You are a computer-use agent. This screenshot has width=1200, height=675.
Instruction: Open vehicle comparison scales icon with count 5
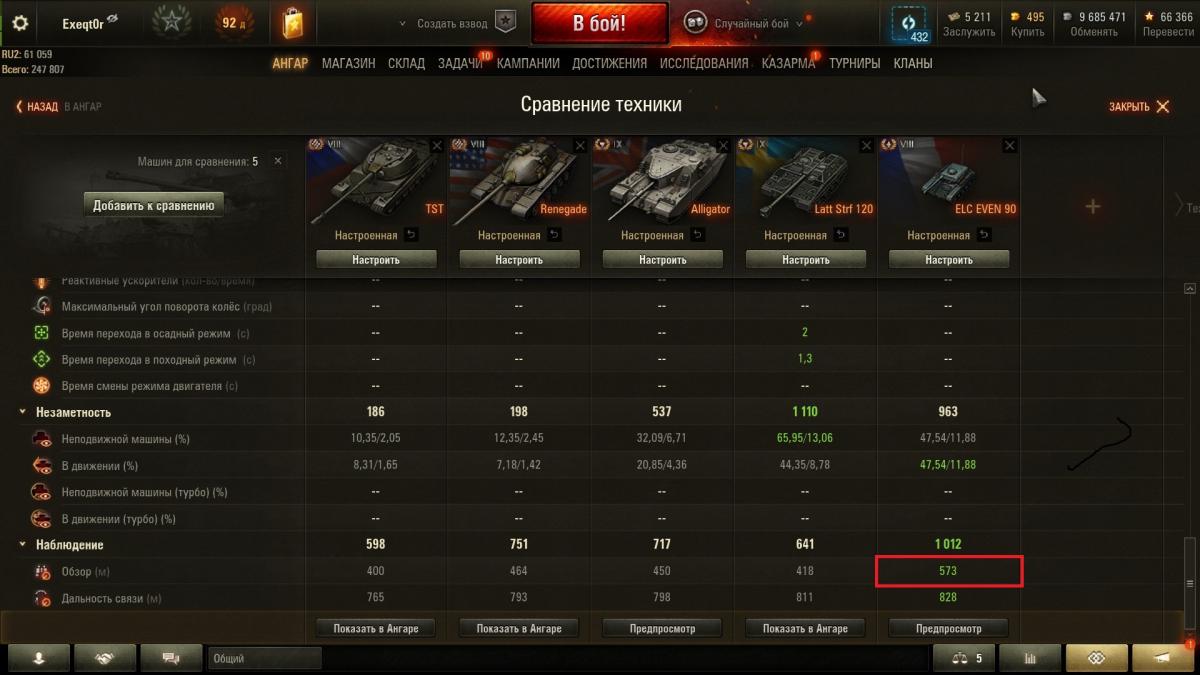pyautogui.click(x=963, y=658)
